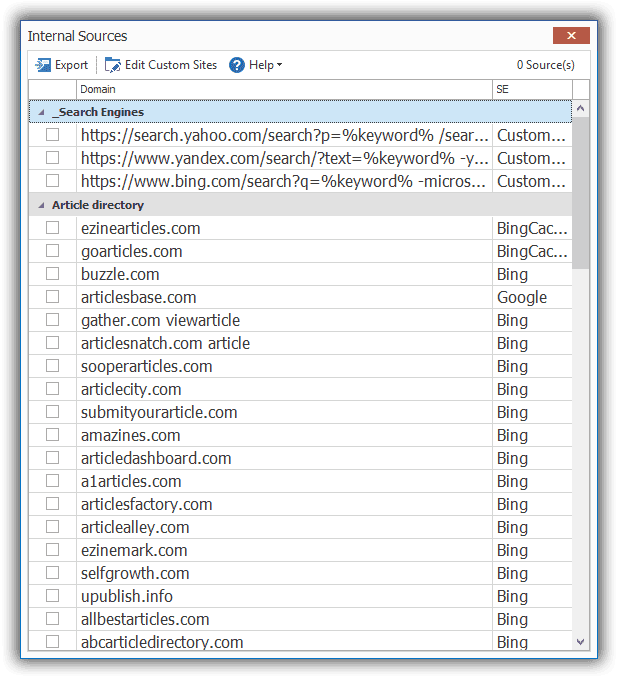
Task: Click the submityourarticle.com domain text
Action: coord(159,412)
